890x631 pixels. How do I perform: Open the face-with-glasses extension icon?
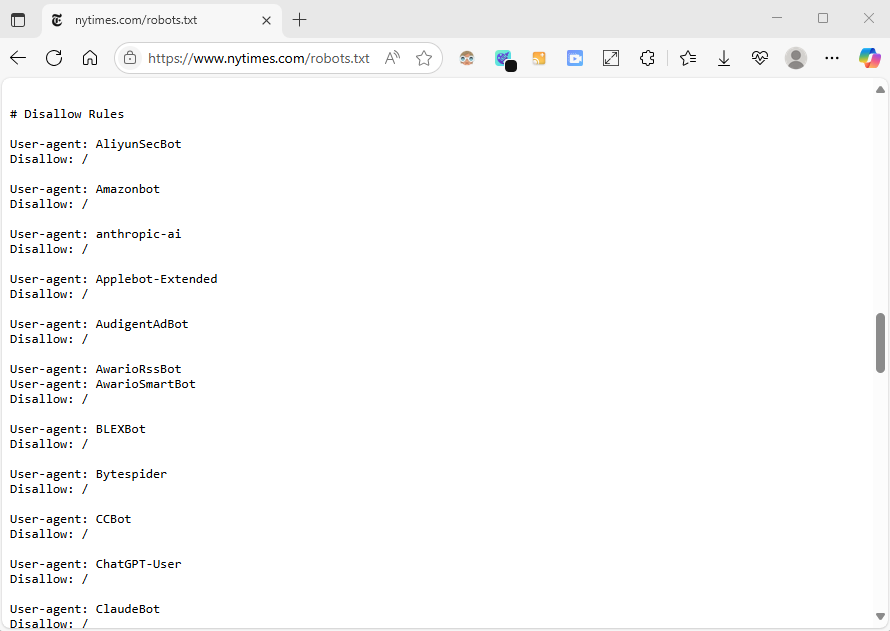[x=467, y=58]
